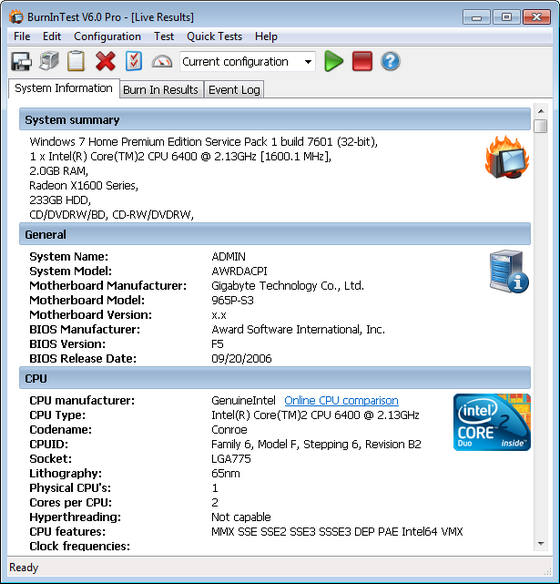Click the System summary section header
Viewport: 560px width, 584px height.
pos(275,120)
